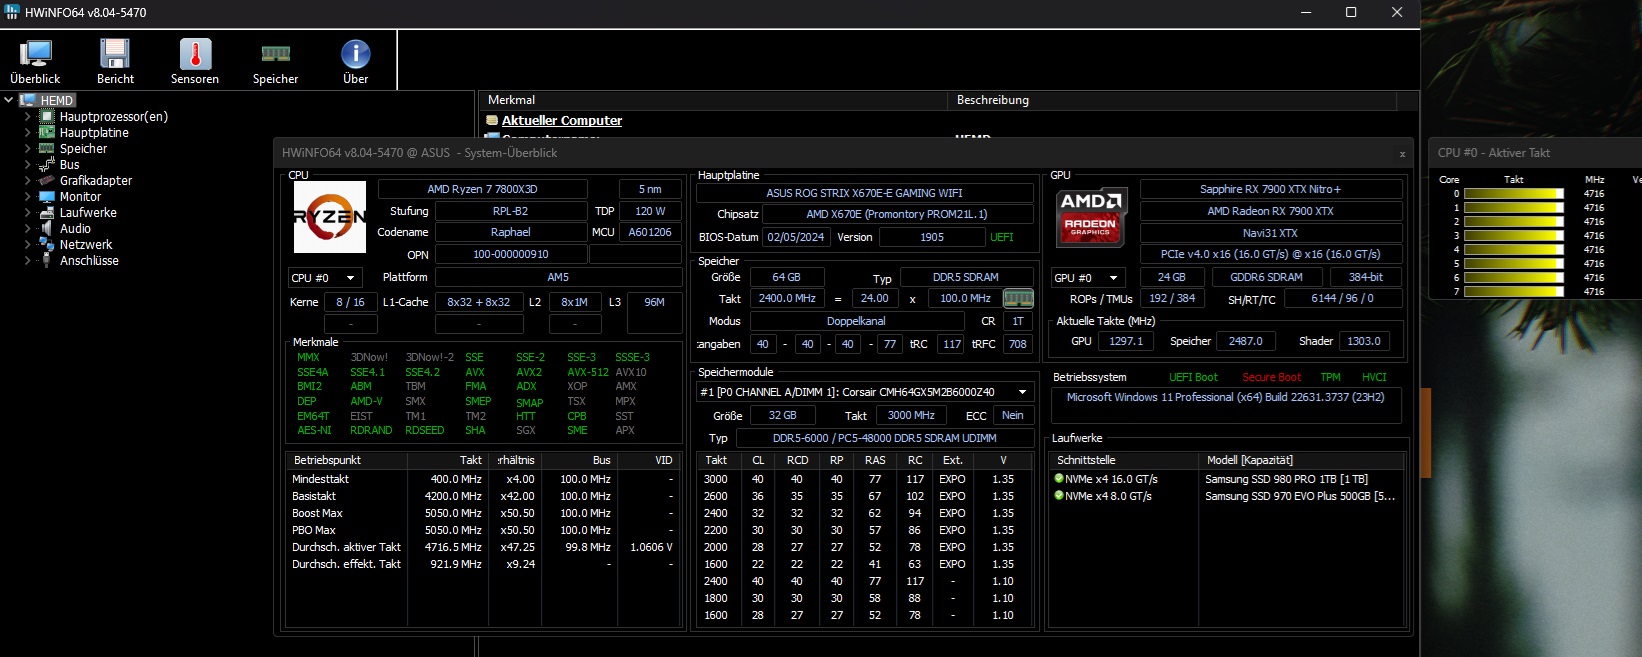Image resolution: width=1642 pixels, height=657 pixels.
Task: Select the Audio tree item label
Action: [75, 229]
